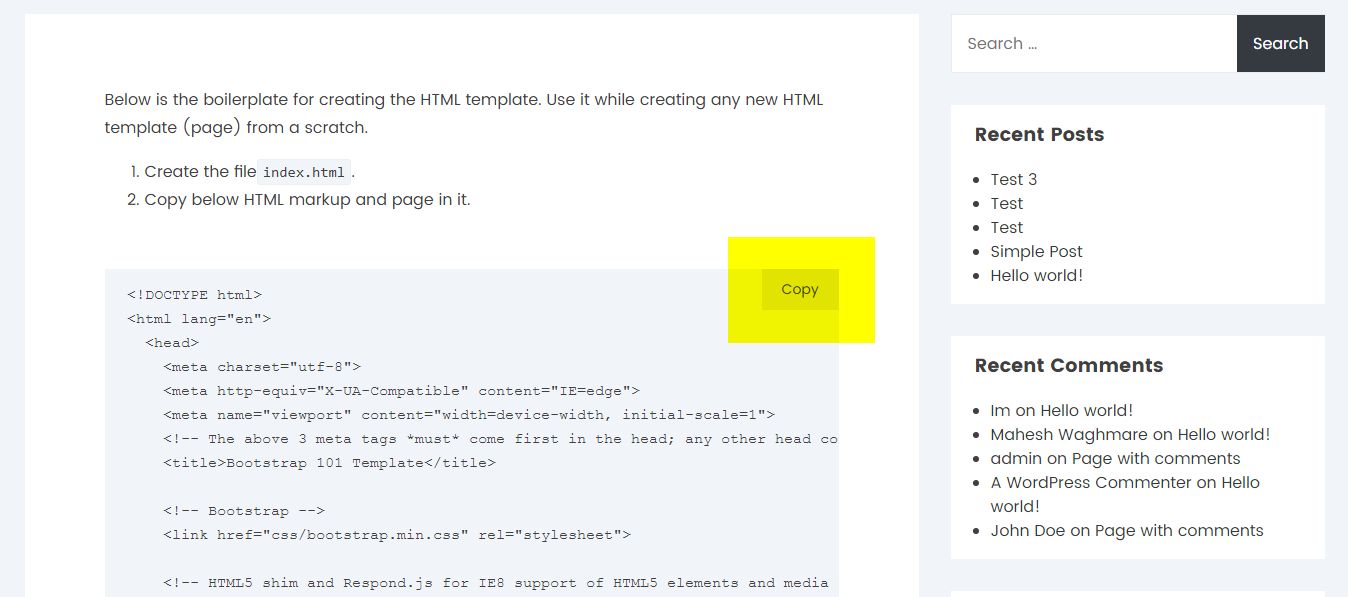
Task: Open the "Hello world!" recent post
Action: [x=1036, y=275]
